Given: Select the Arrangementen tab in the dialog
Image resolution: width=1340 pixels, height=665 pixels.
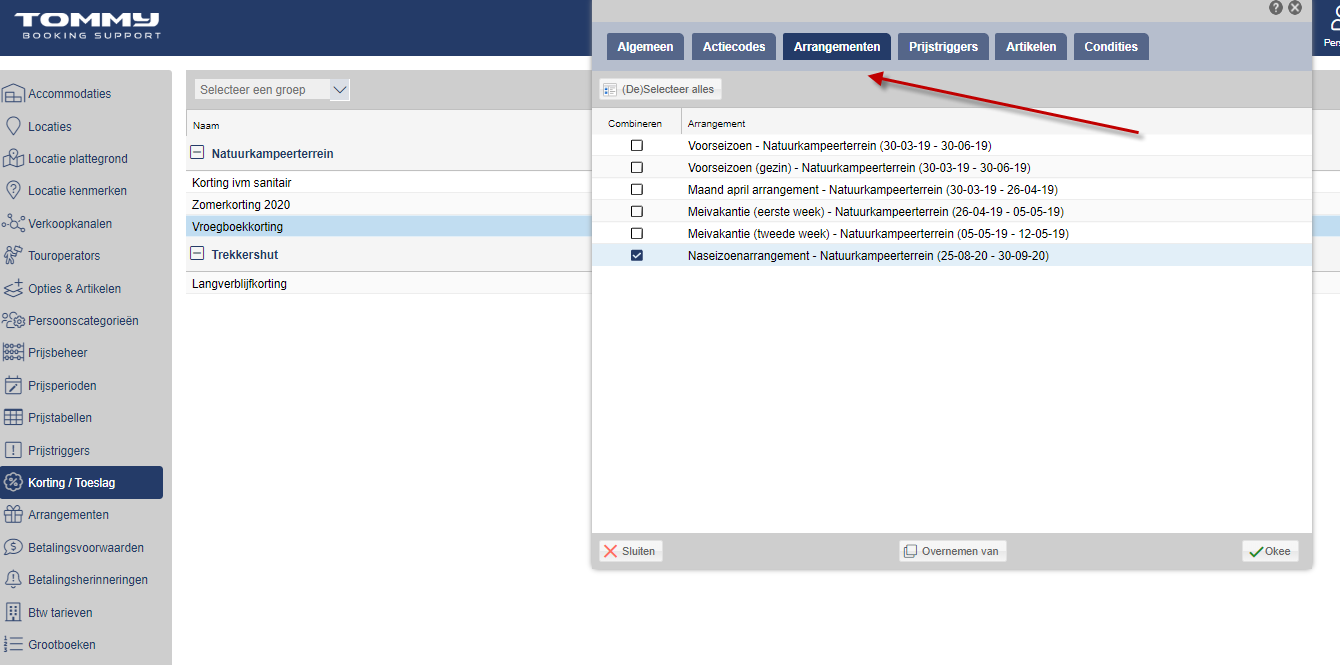Looking at the screenshot, I should point(837,47).
